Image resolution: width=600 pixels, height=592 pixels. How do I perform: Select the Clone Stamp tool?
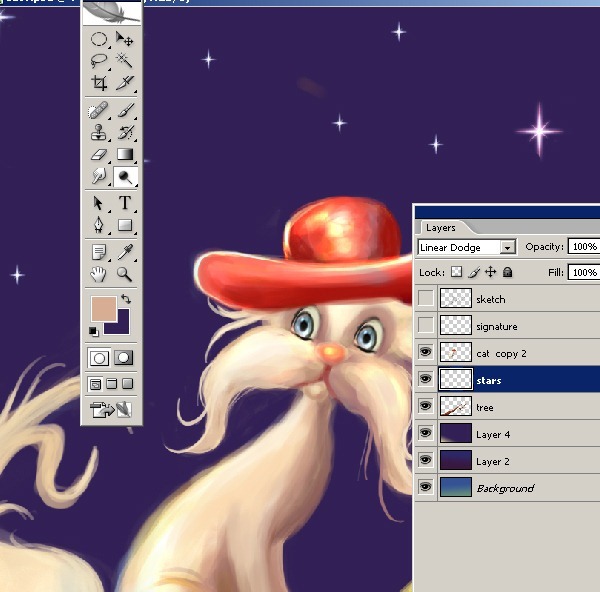[x=99, y=132]
